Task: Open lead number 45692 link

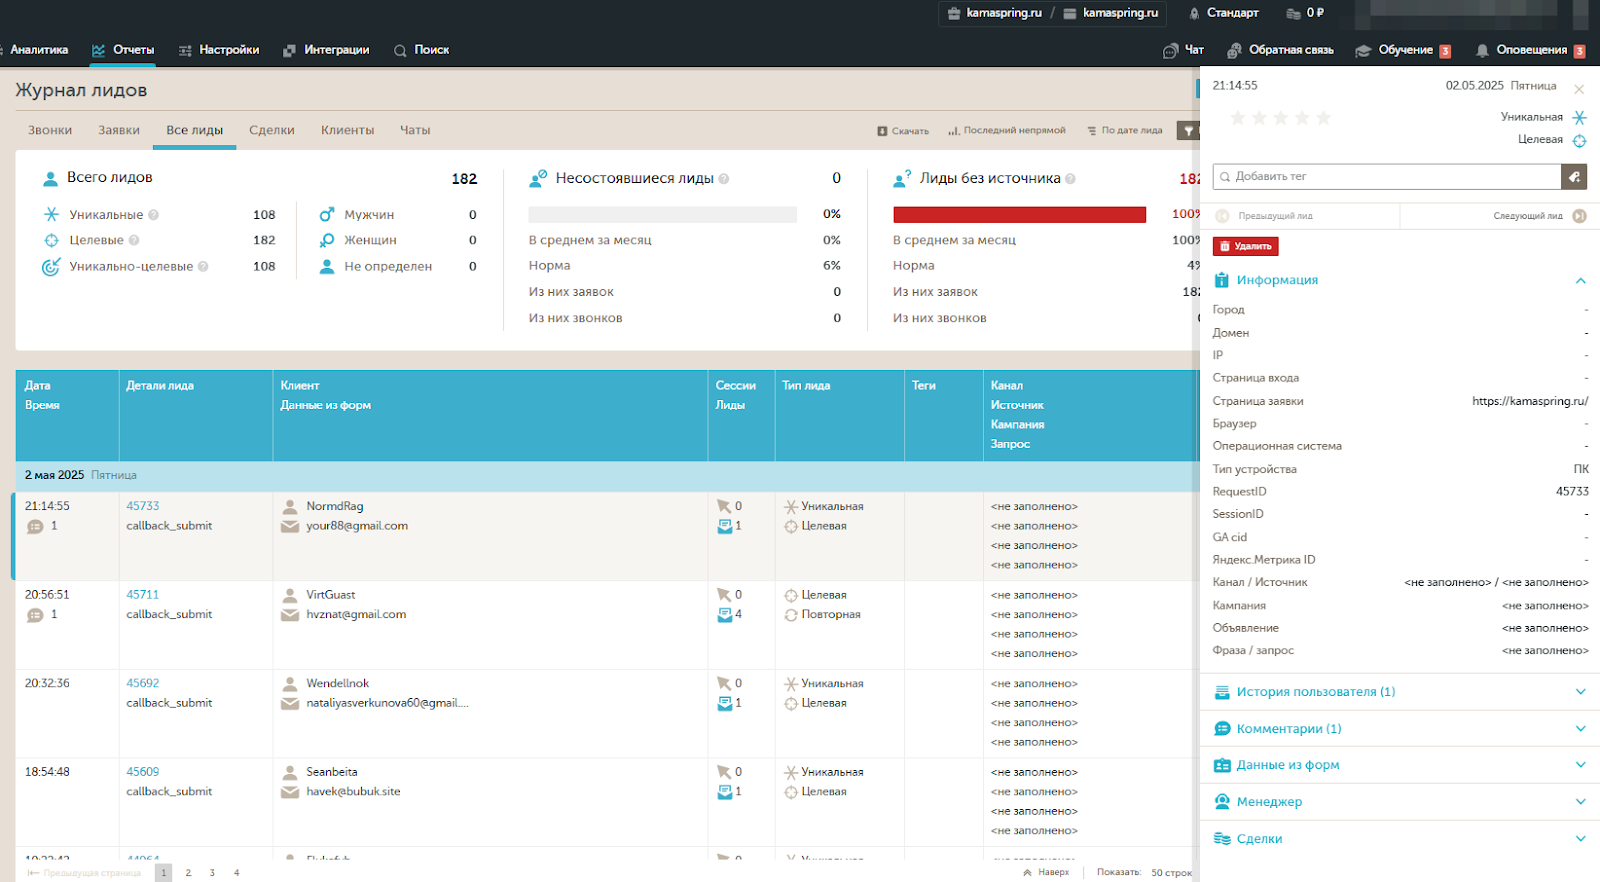Action: click(x=143, y=684)
